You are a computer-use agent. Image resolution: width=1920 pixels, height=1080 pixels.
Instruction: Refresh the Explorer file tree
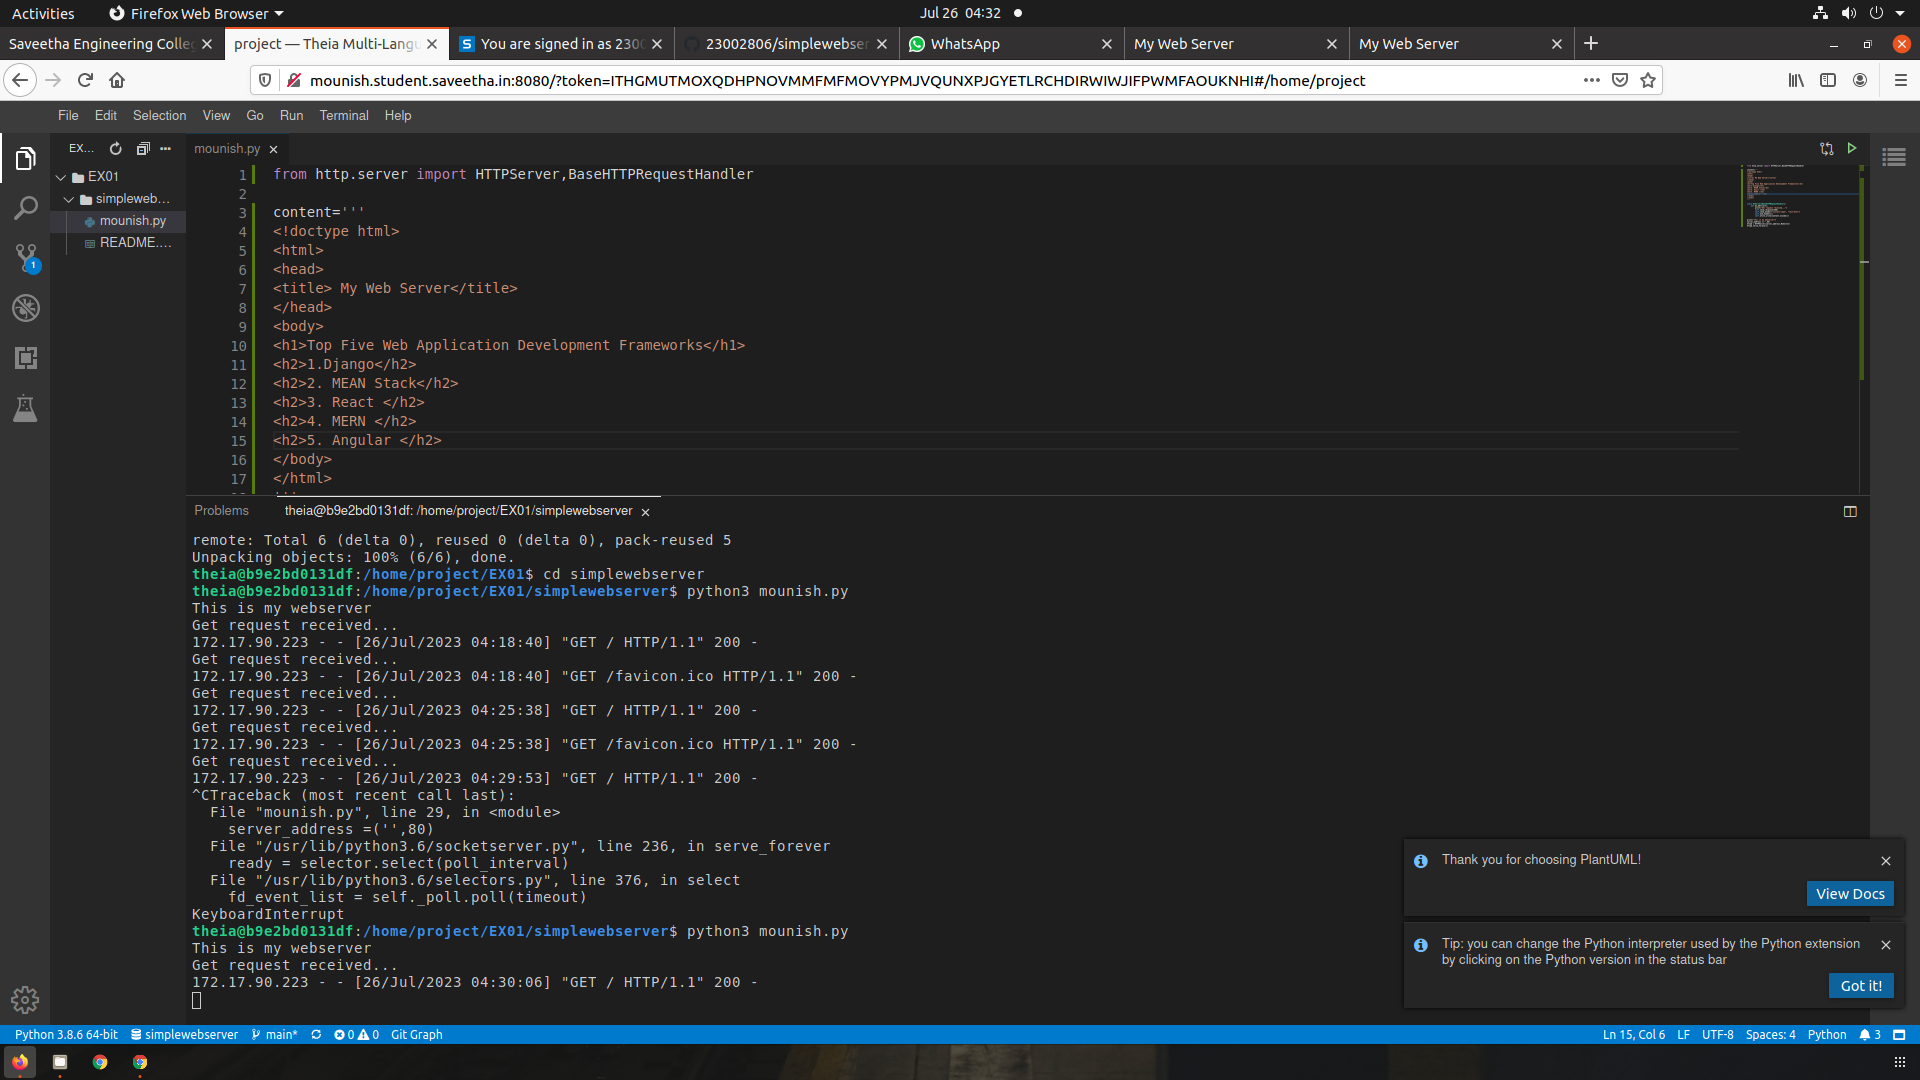116,149
